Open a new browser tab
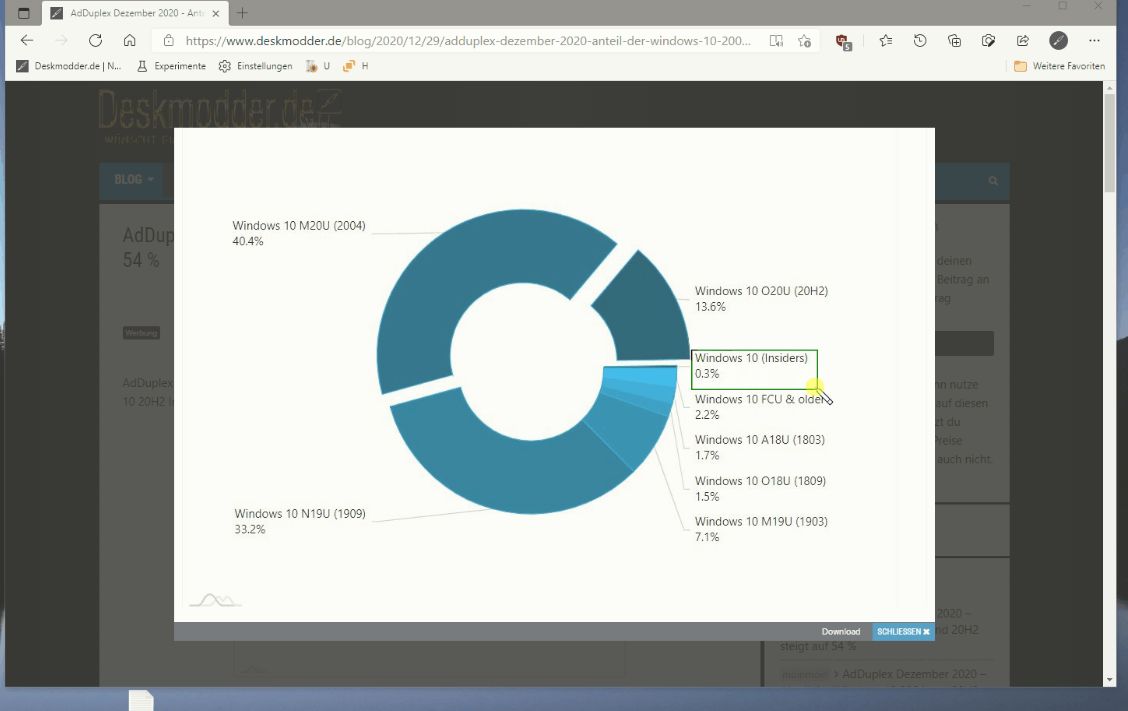Viewport: 1128px width, 711px height. tap(242, 13)
